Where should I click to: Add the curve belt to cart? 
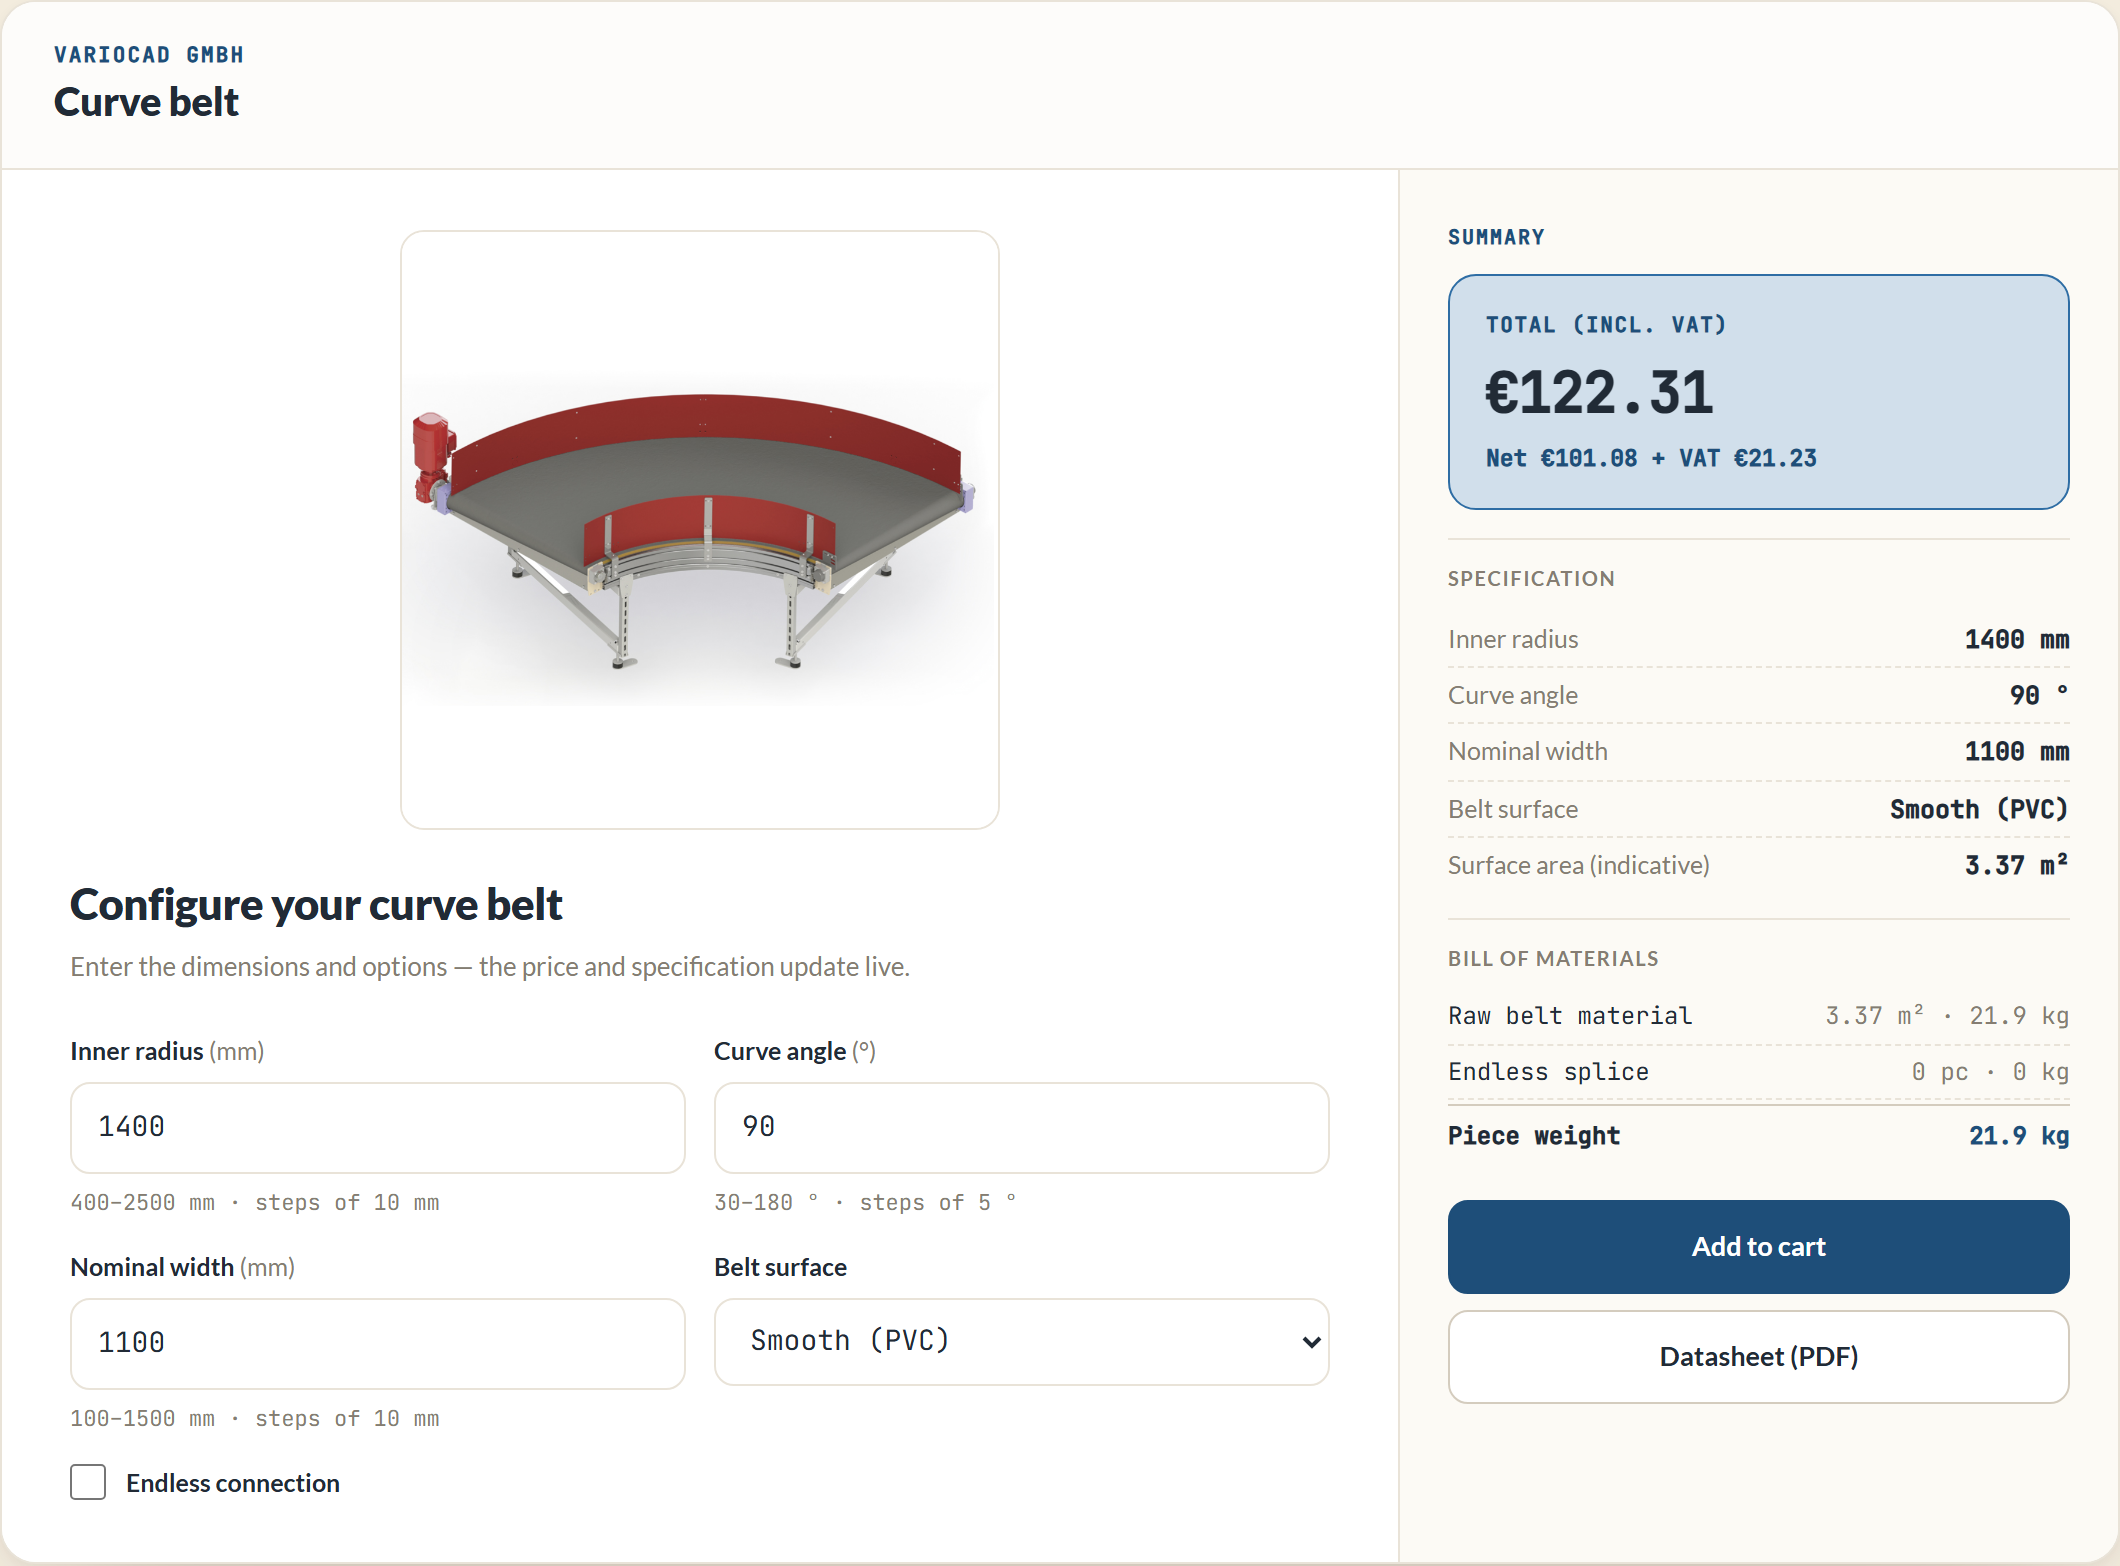(x=1758, y=1246)
